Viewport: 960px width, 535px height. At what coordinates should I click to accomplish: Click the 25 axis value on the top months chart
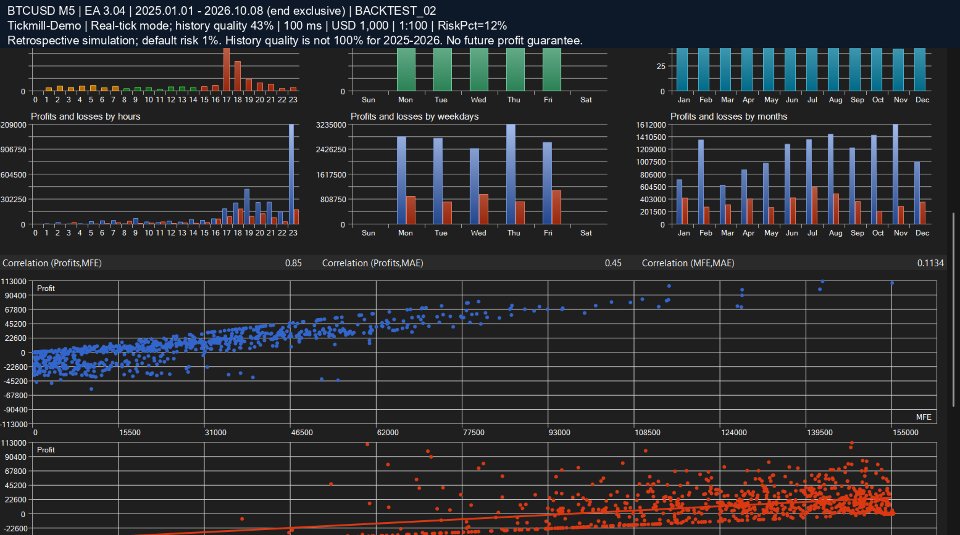click(661, 66)
